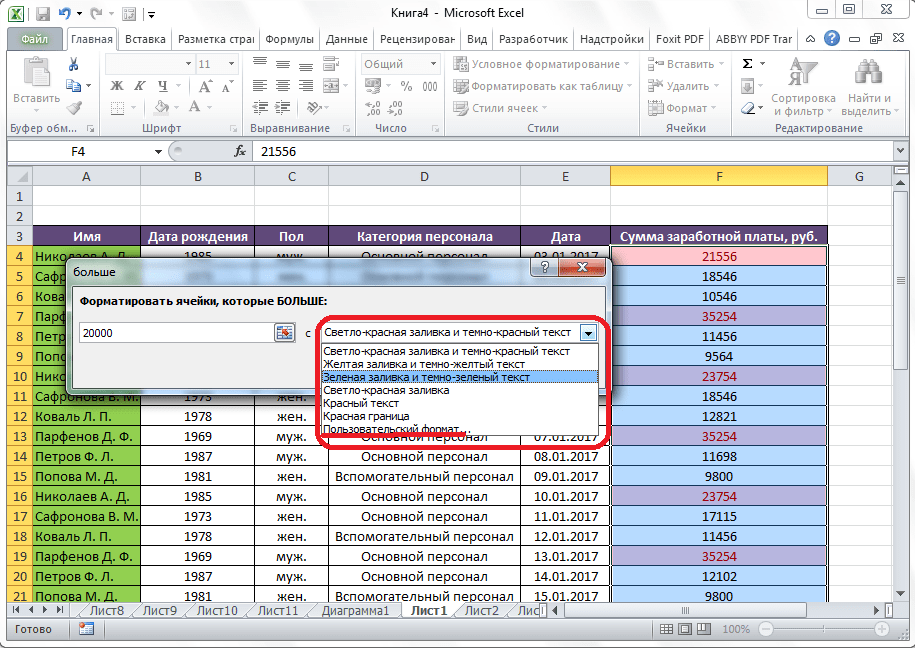Screen dimensions: 915x648
Task: Open the Формулы ribbon tab
Action: coord(290,39)
